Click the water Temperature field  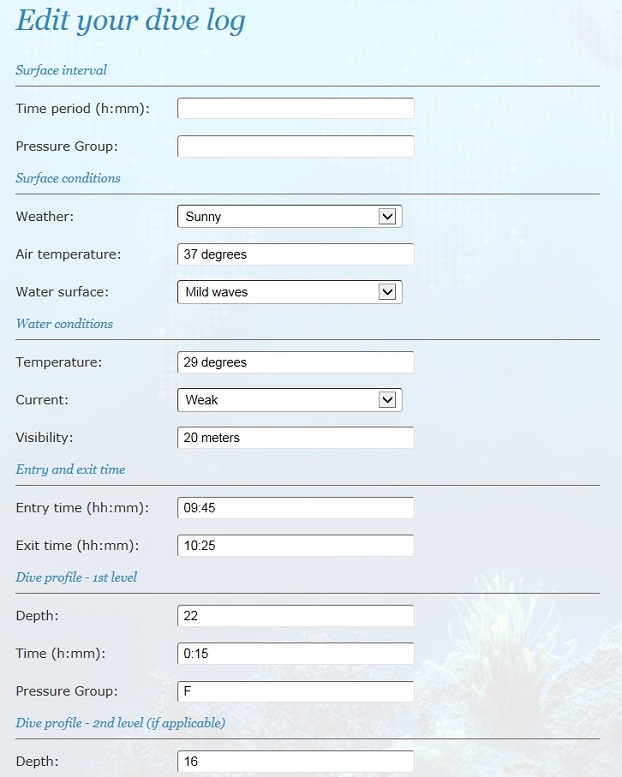point(295,362)
